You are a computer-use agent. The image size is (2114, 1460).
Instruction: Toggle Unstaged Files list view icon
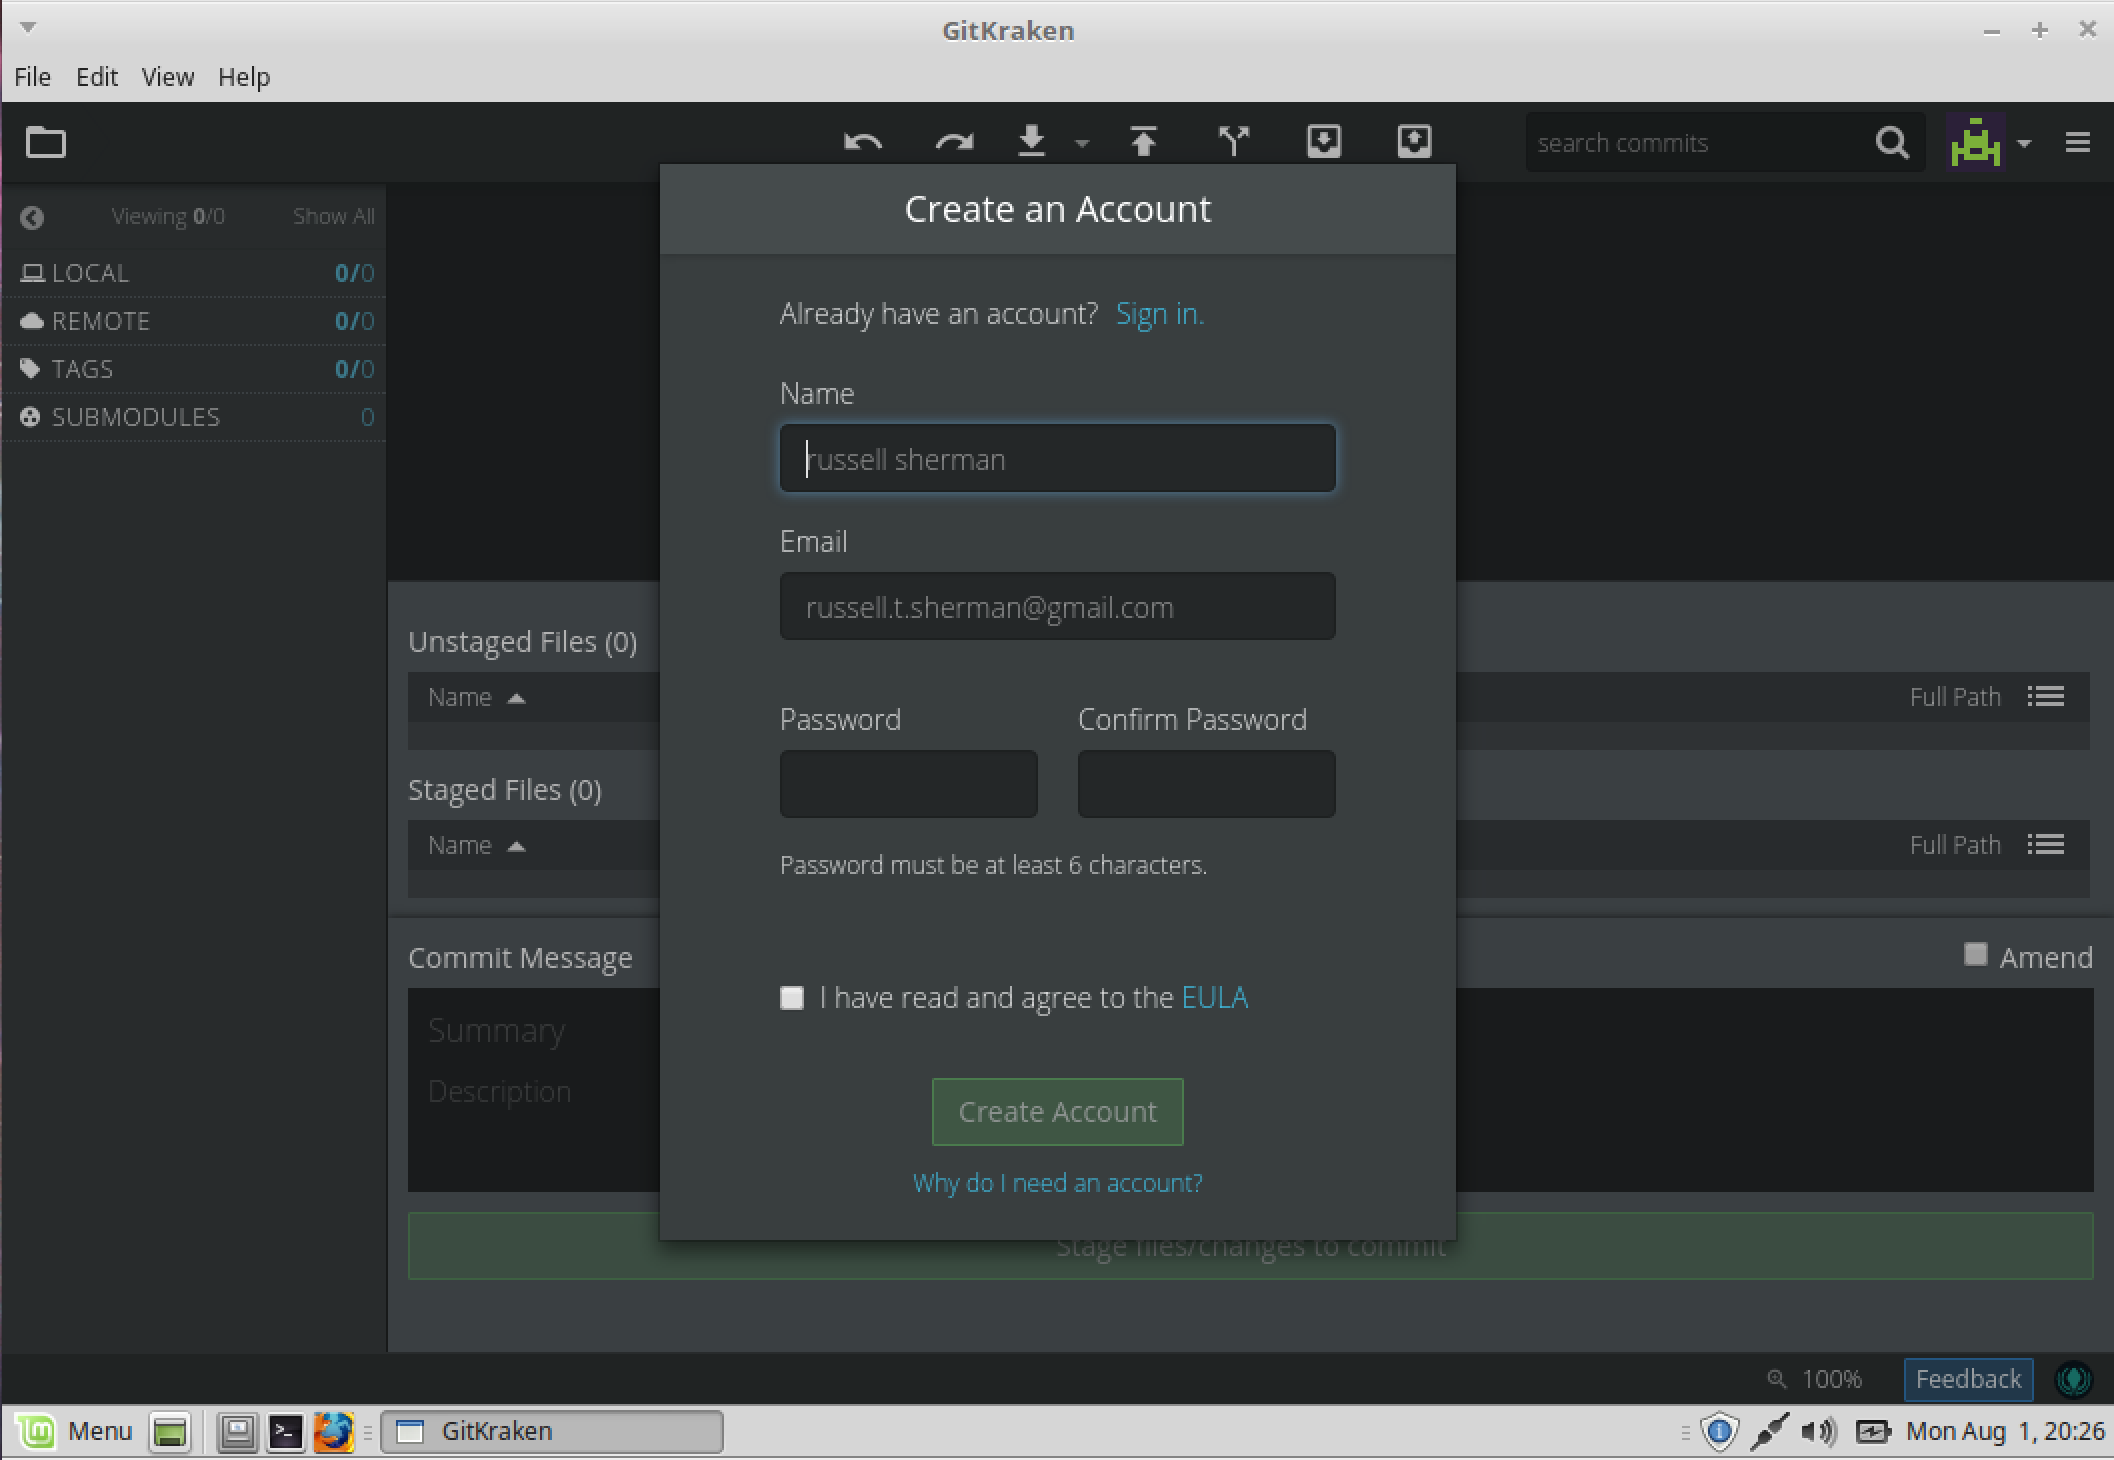click(2046, 696)
